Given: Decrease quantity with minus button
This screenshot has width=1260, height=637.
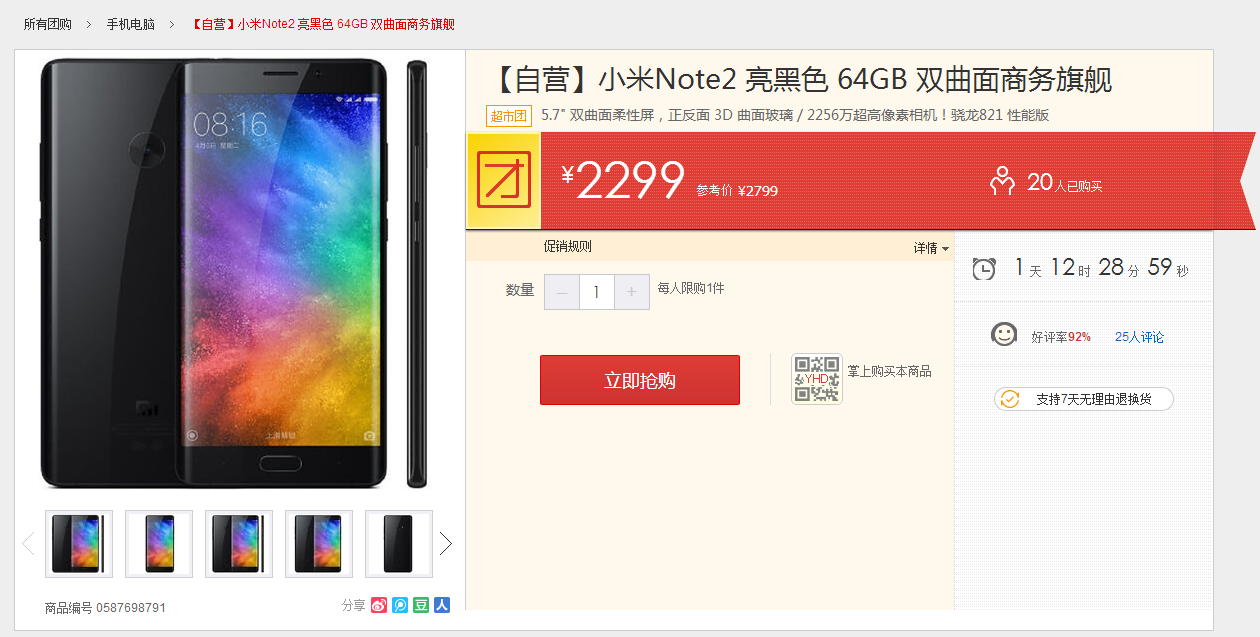Looking at the screenshot, I should coord(562,292).
